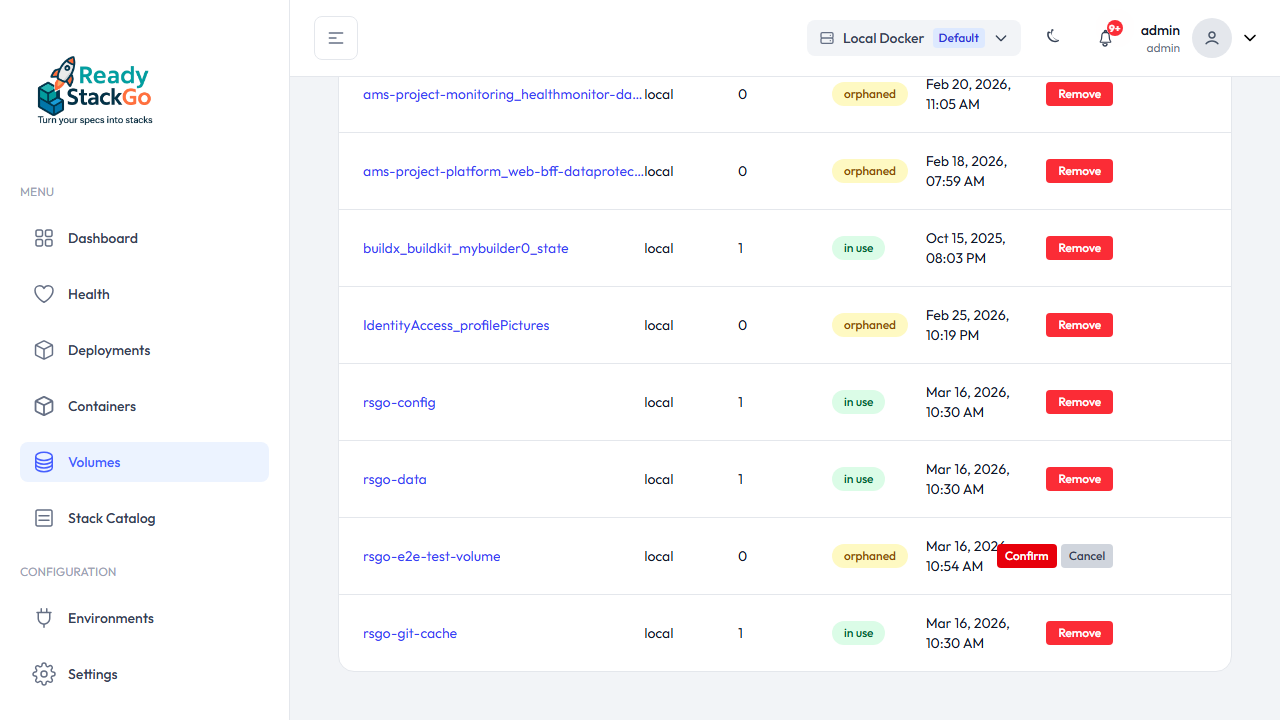Open the notifications bell

1105,37
